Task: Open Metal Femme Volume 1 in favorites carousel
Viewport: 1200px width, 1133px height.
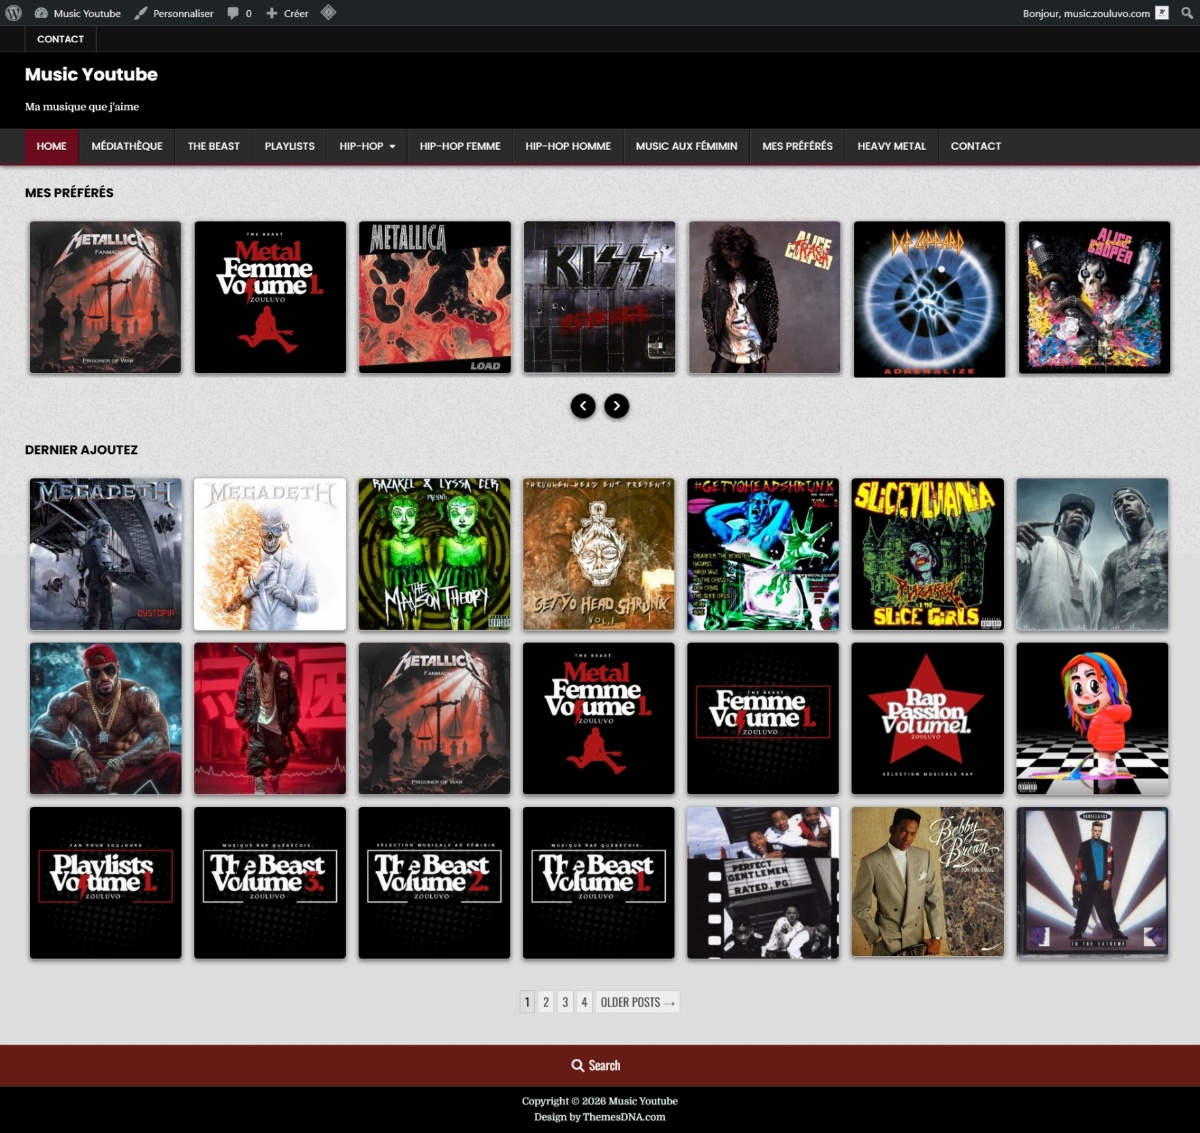Action: pyautogui.click(x=270, y=297)
